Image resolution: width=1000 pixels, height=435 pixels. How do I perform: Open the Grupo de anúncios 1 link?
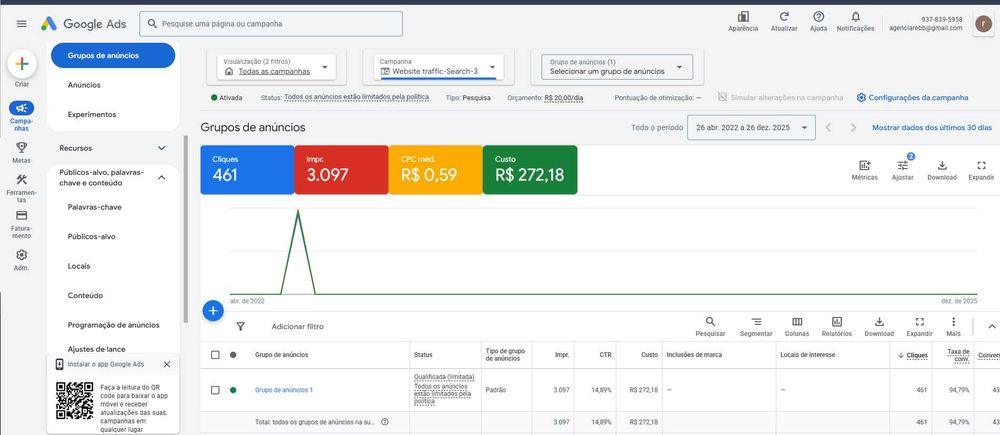click(x=284, y=390)
